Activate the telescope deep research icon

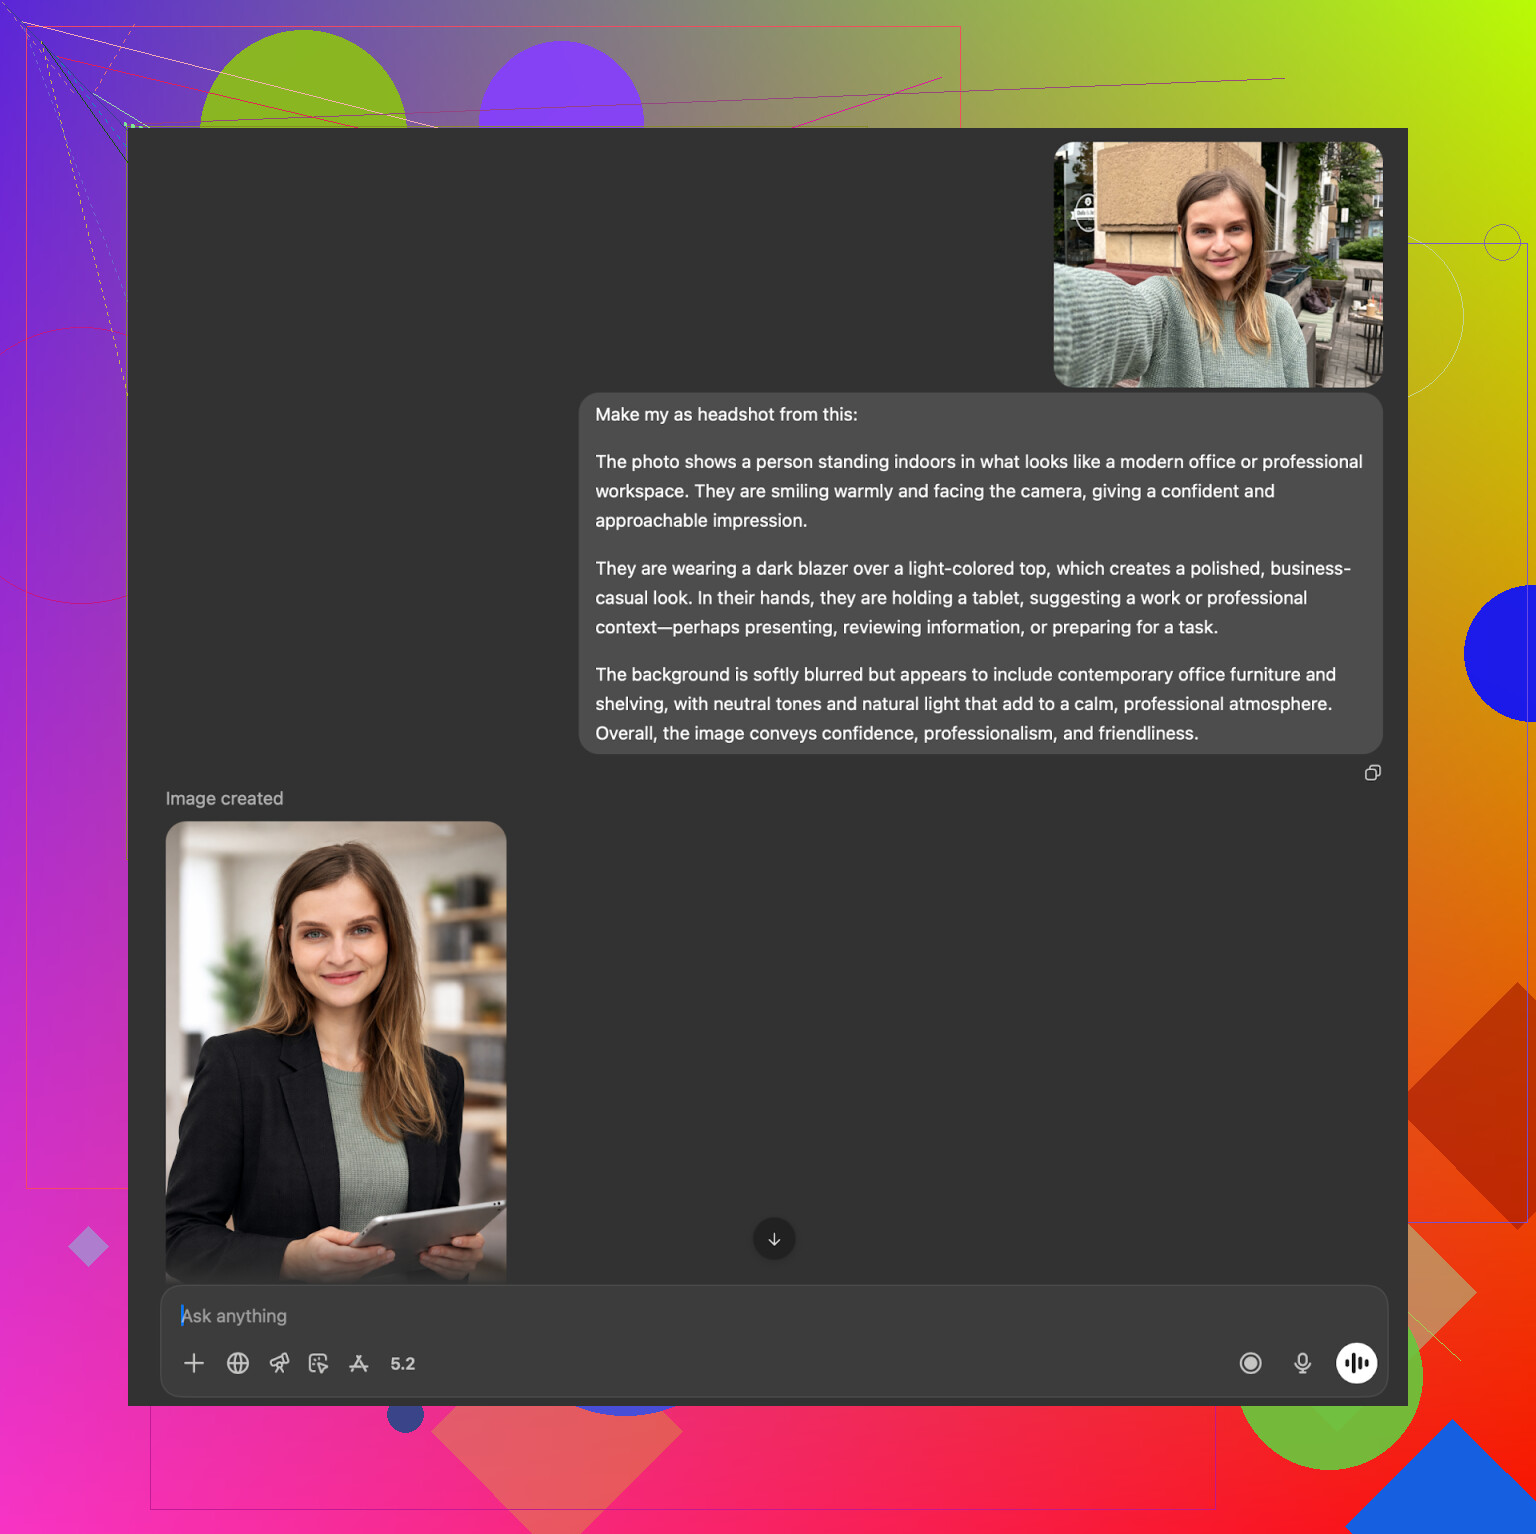[279, 1363]
